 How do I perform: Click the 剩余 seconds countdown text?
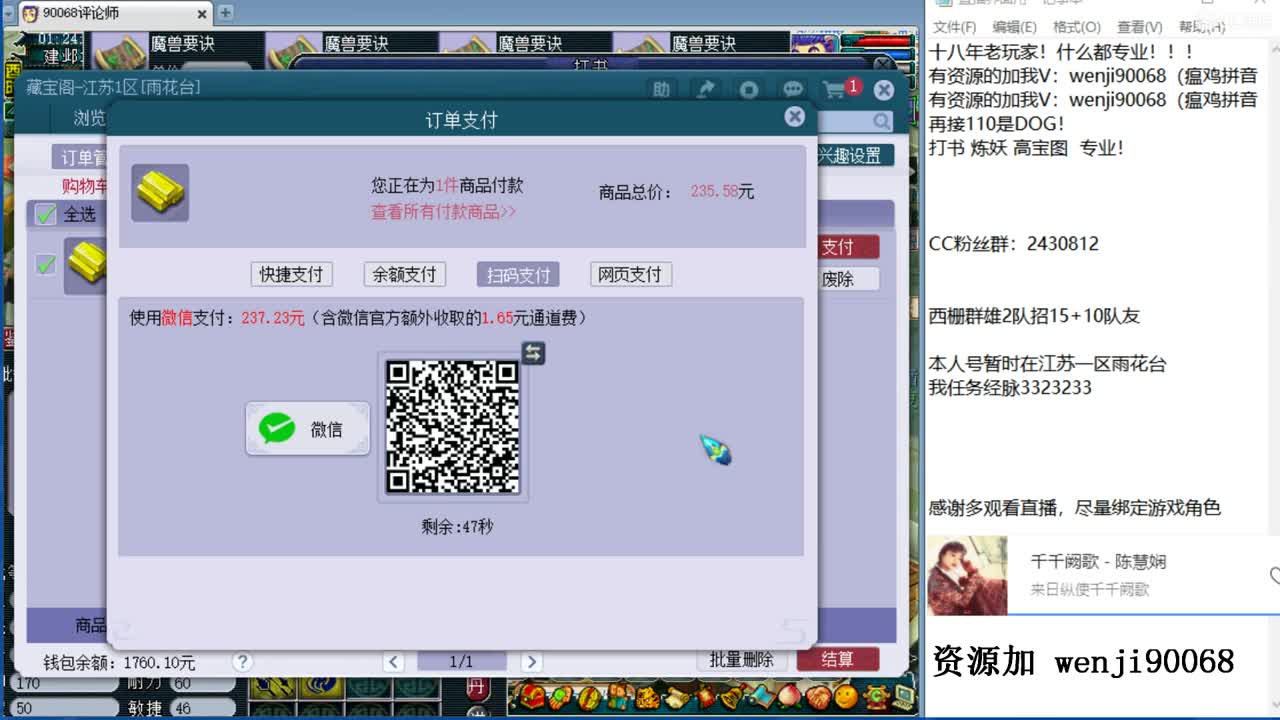click(x=457, y=526)
